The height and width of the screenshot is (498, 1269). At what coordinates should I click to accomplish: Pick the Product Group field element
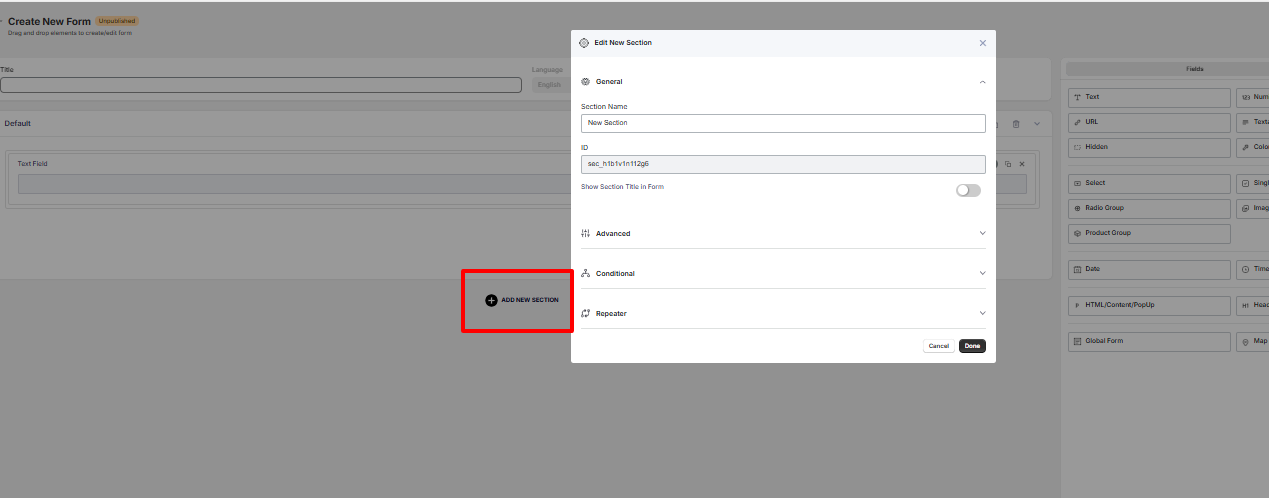coord(1149,233)
